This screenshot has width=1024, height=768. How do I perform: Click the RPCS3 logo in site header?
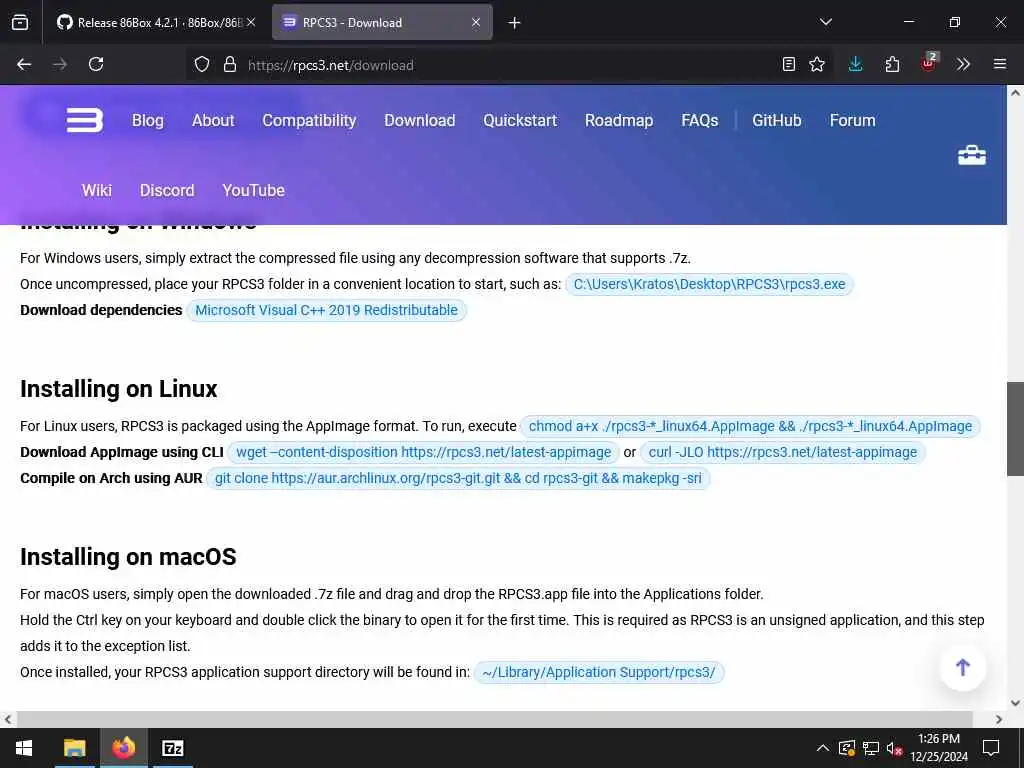point(84,120)
